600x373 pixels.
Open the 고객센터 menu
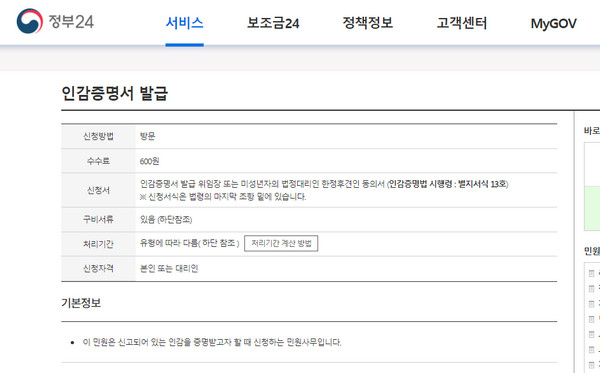coord(461,23)
